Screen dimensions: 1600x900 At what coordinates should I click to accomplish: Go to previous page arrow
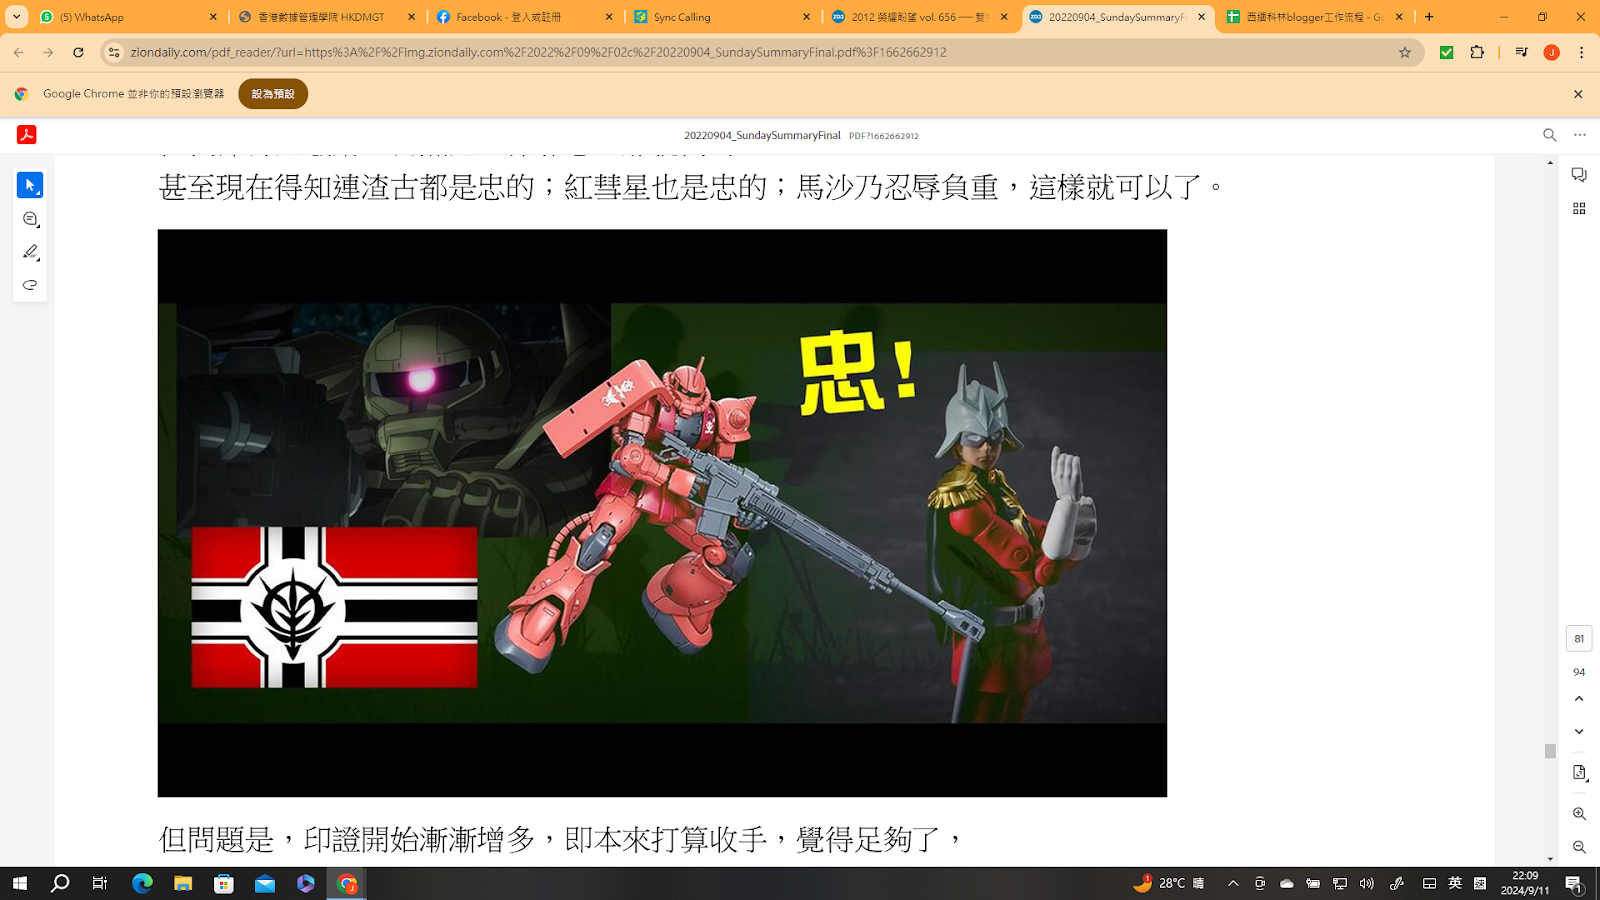click(x=1579, y=699)
